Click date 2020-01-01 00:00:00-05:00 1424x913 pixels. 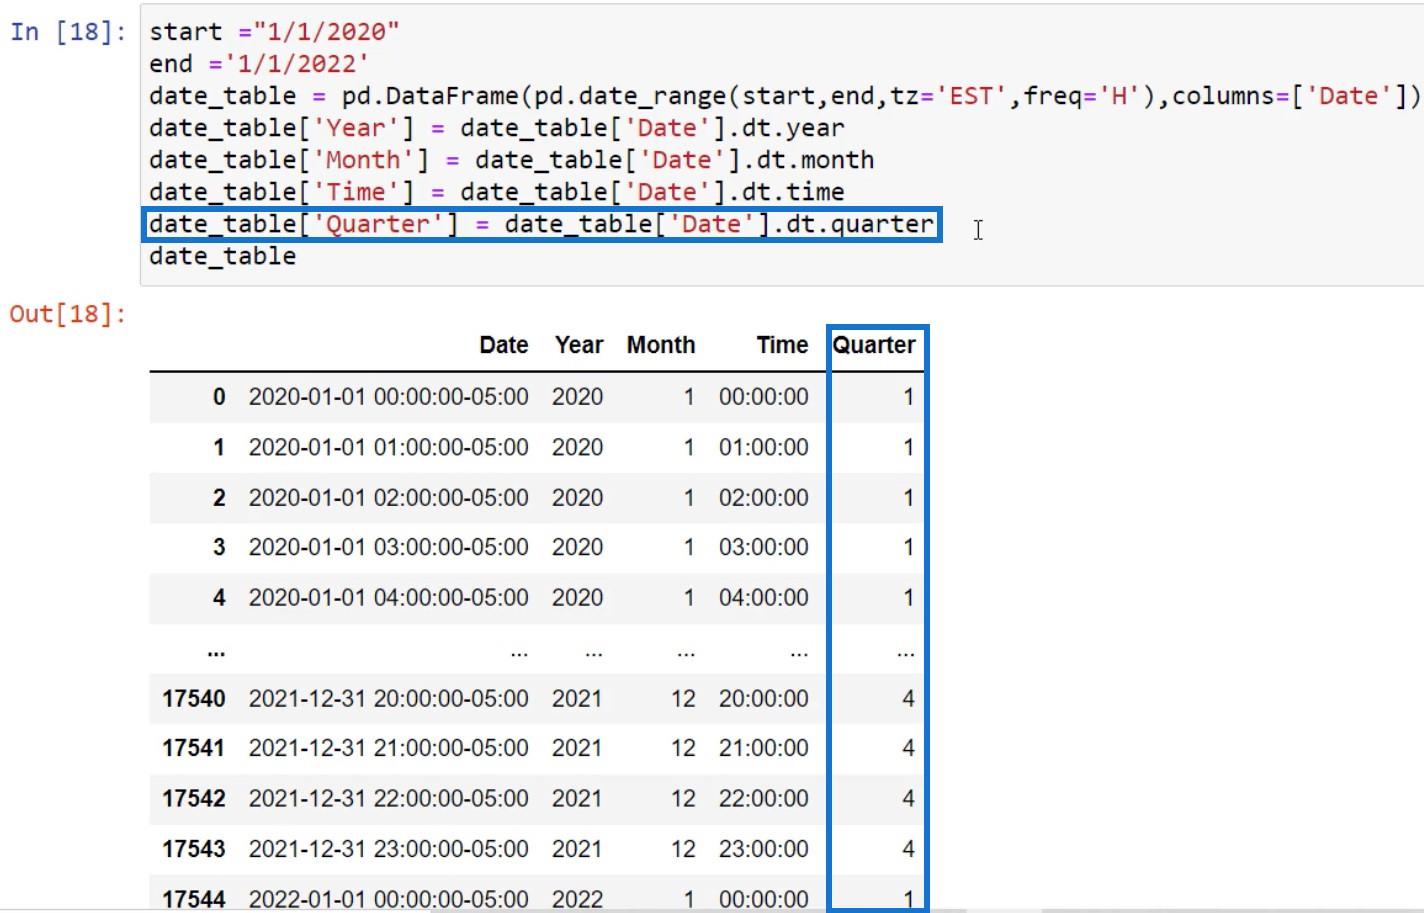click(389, 397)
